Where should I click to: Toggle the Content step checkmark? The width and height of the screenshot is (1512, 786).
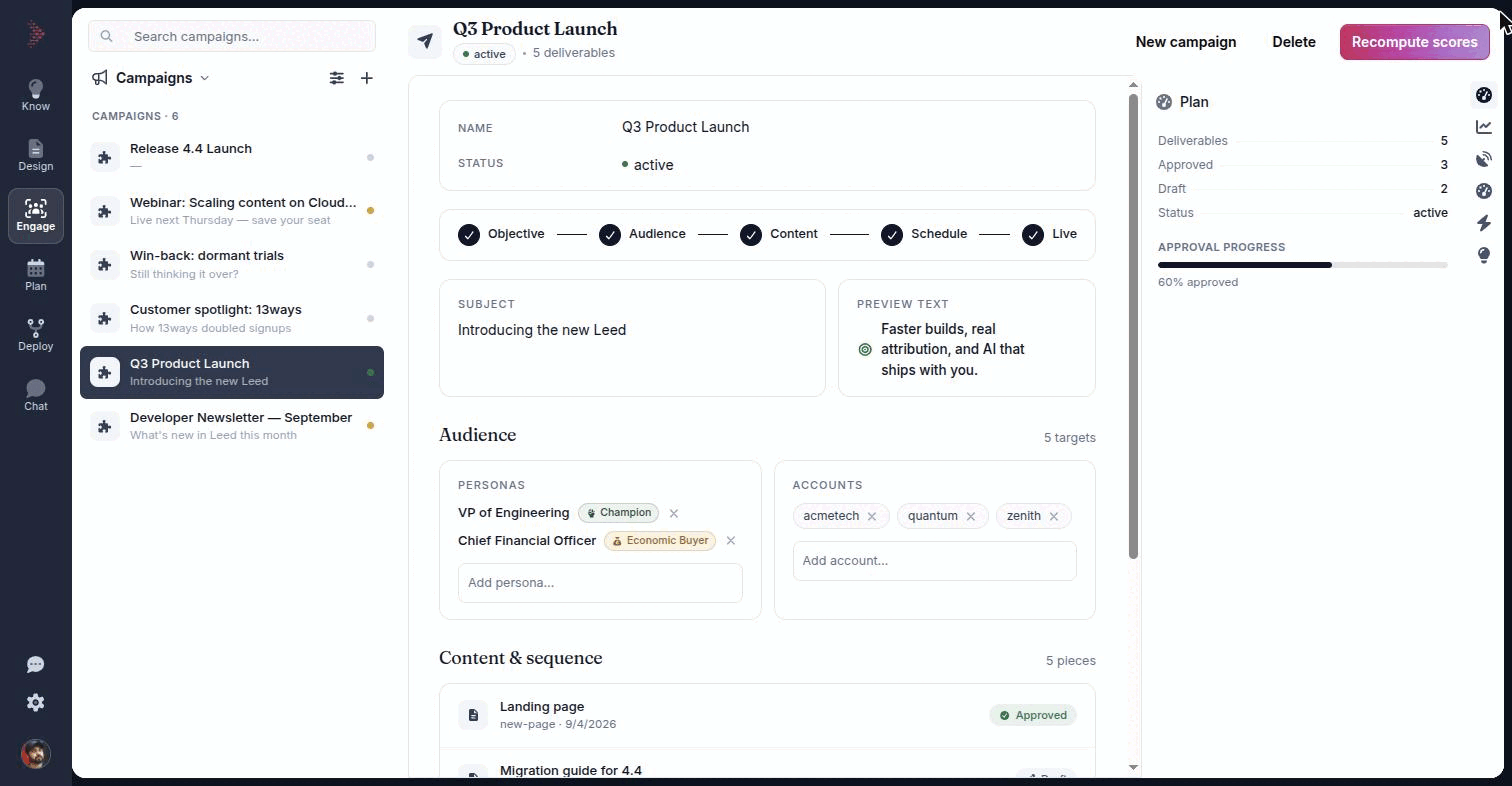point(751,235)
